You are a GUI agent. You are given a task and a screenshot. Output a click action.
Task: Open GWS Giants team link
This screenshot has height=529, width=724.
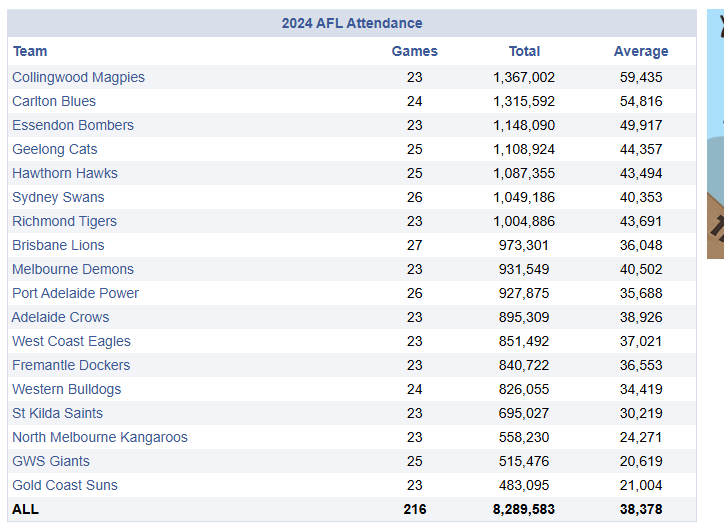point(51,461)
